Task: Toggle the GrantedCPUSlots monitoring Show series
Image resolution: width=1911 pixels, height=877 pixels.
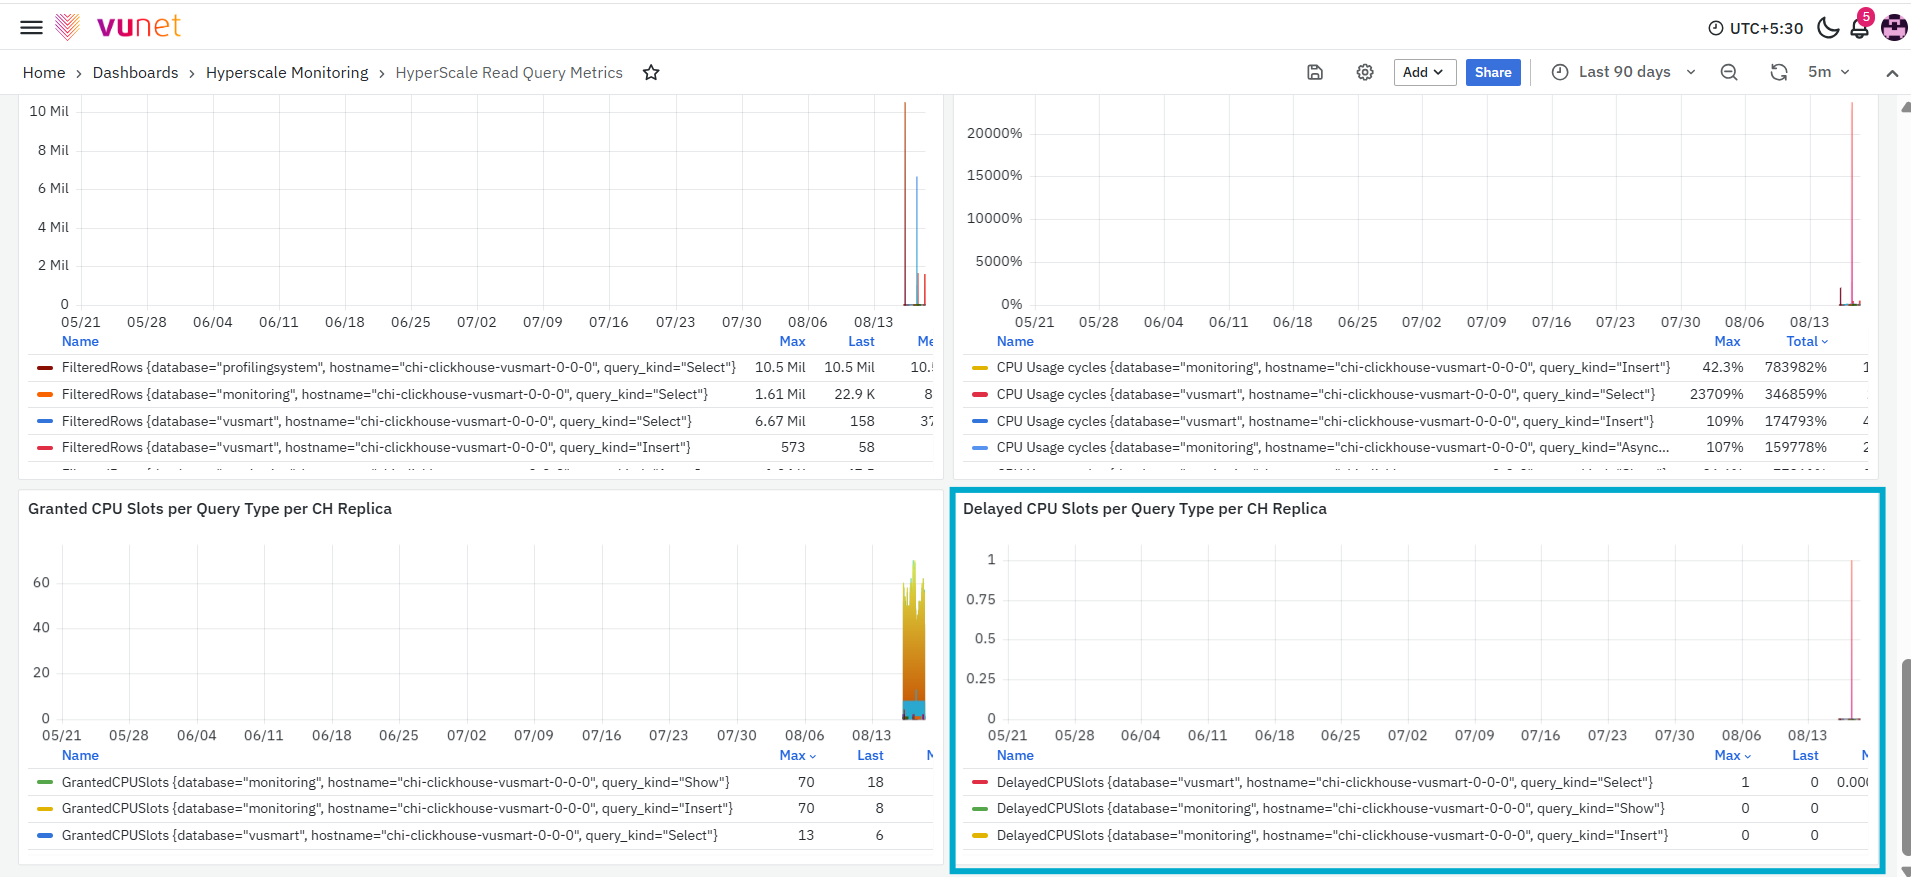Action: (396, 782)
